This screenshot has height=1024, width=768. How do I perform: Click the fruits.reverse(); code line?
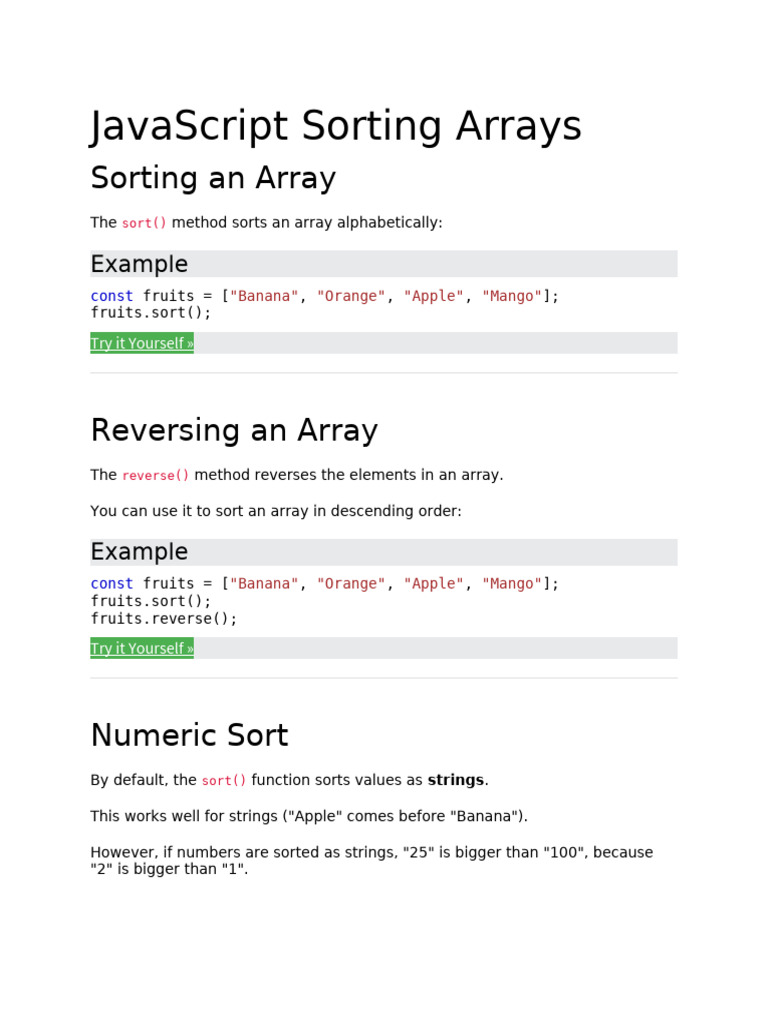pos(164,618)
